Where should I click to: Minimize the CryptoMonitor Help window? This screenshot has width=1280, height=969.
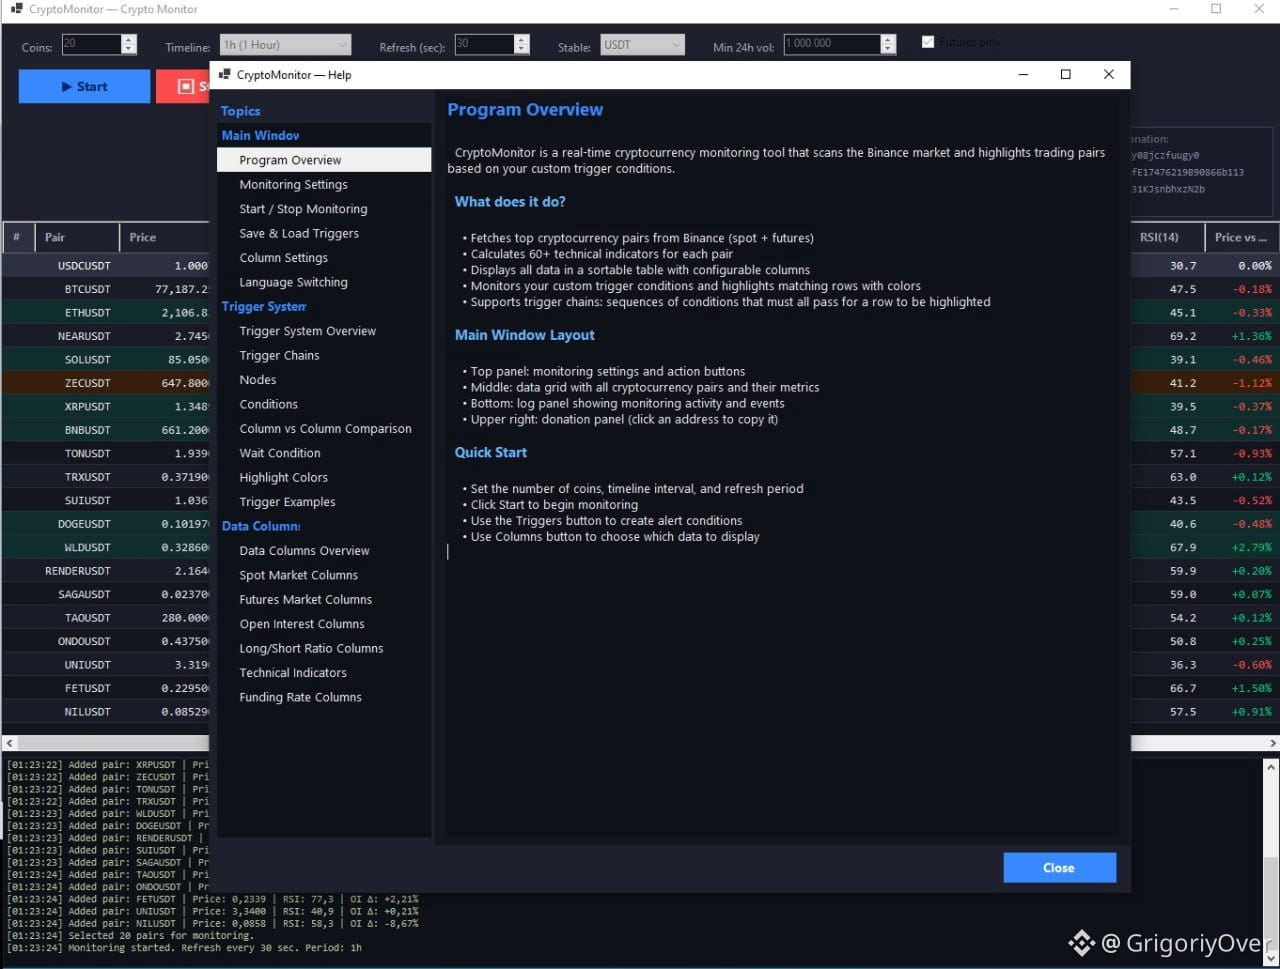[1023, 74]
